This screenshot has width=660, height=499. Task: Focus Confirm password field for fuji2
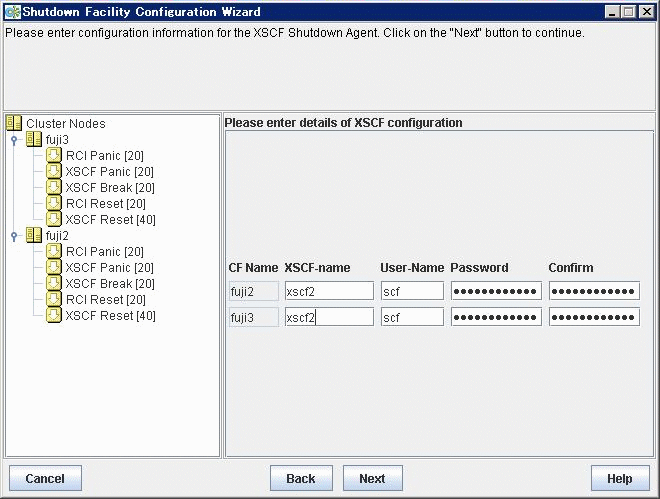(x=594, y=291)
